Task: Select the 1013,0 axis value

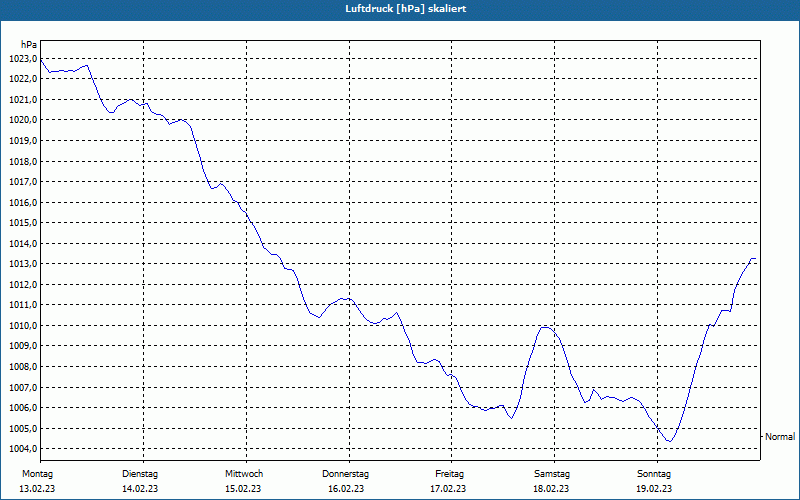Action: tap(23, 264)
